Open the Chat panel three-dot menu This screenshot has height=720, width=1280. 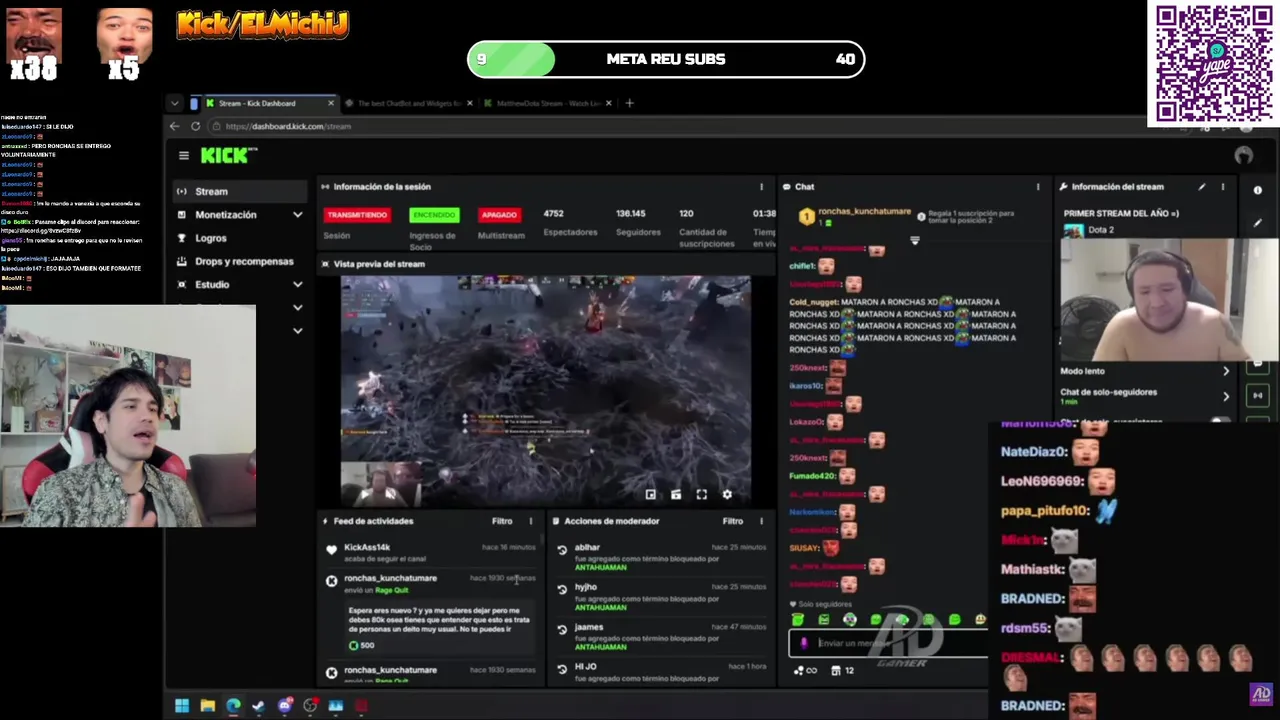tap(1037, 187)
